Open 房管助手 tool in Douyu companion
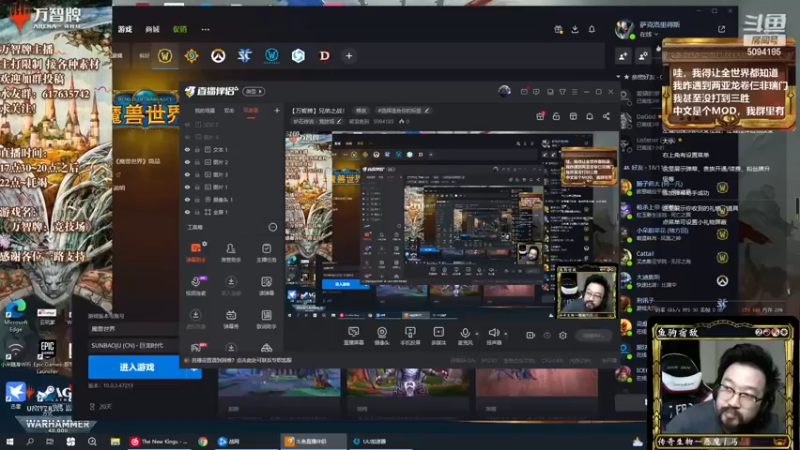800x450 pixels. pyautogui.click(x=231, y=252)
